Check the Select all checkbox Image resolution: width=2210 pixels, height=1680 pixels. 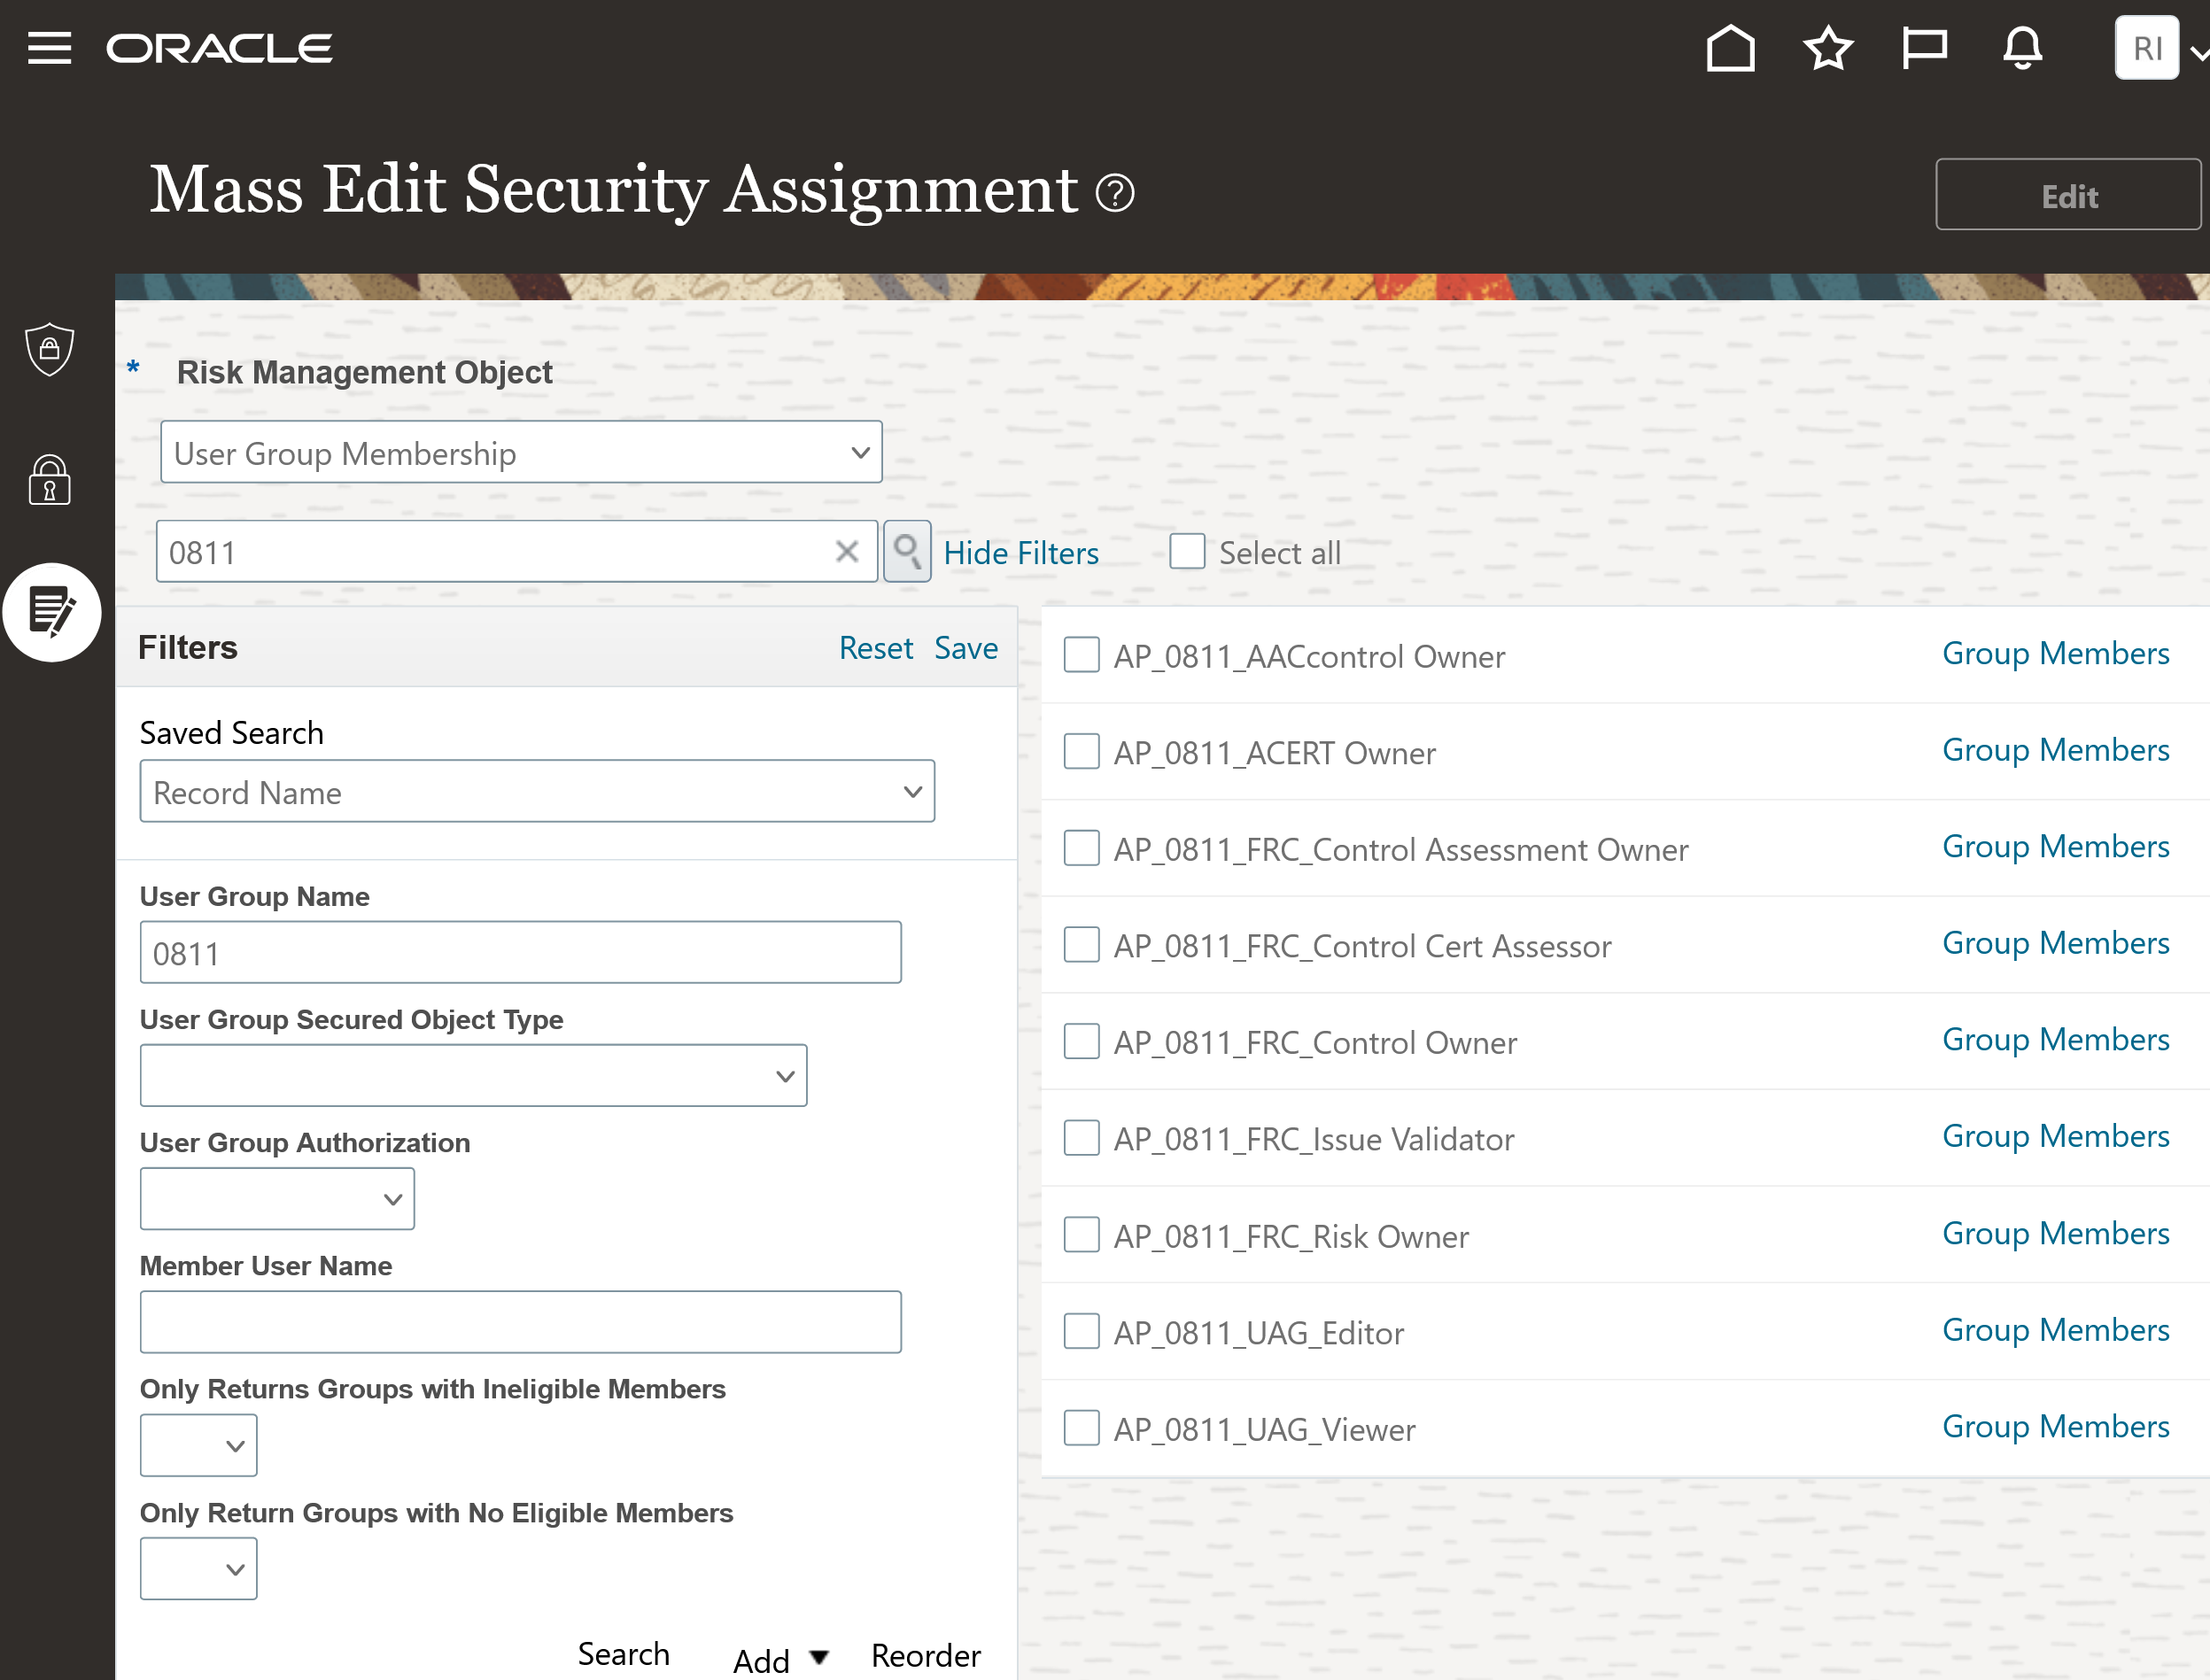1186,551
